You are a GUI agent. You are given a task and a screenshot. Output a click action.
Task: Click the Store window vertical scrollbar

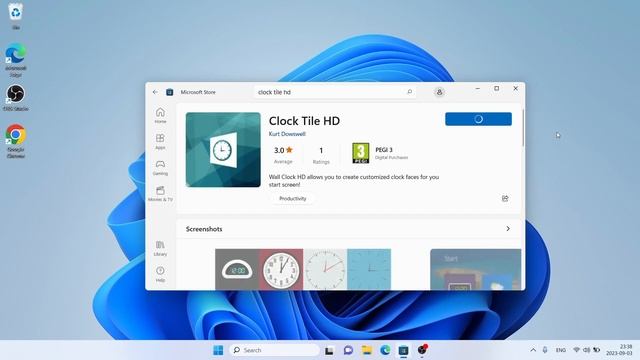tap(522, 128)
